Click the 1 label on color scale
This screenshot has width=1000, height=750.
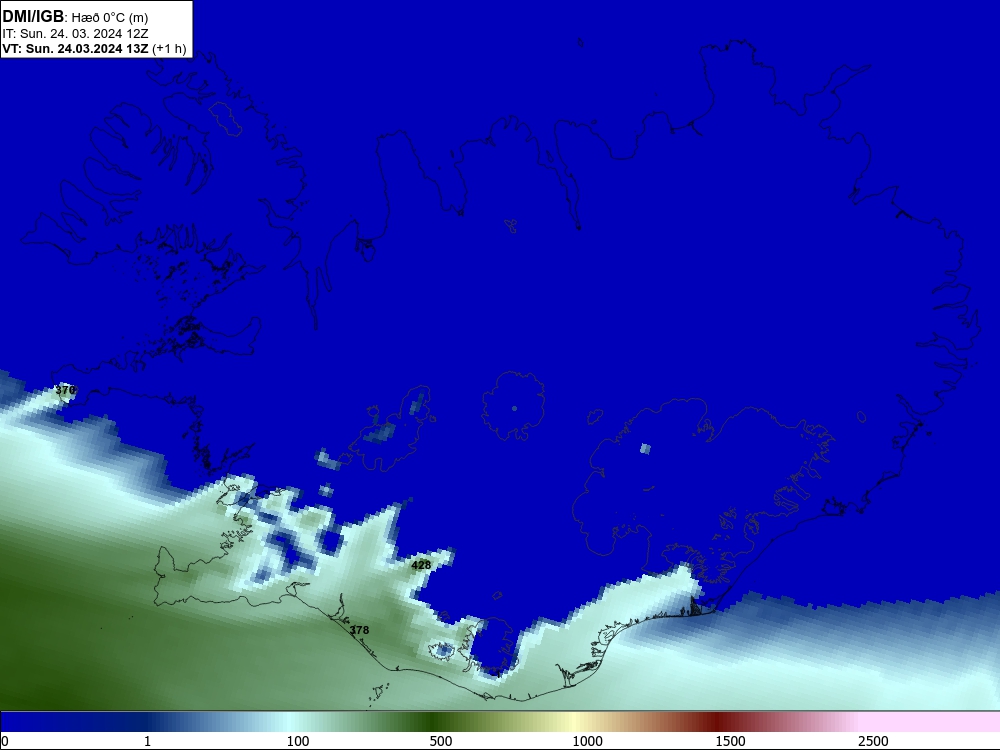[x=147, y=741]
